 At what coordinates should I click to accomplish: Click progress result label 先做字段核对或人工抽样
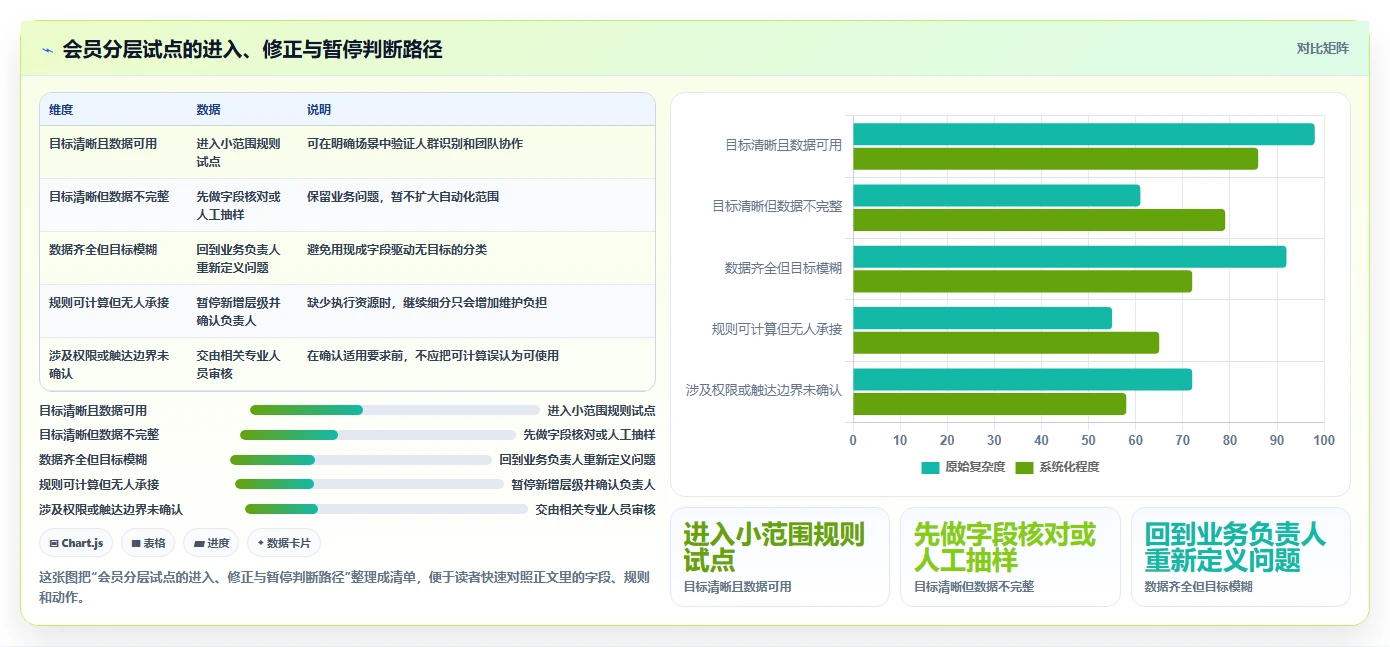[x=589, y=435]
